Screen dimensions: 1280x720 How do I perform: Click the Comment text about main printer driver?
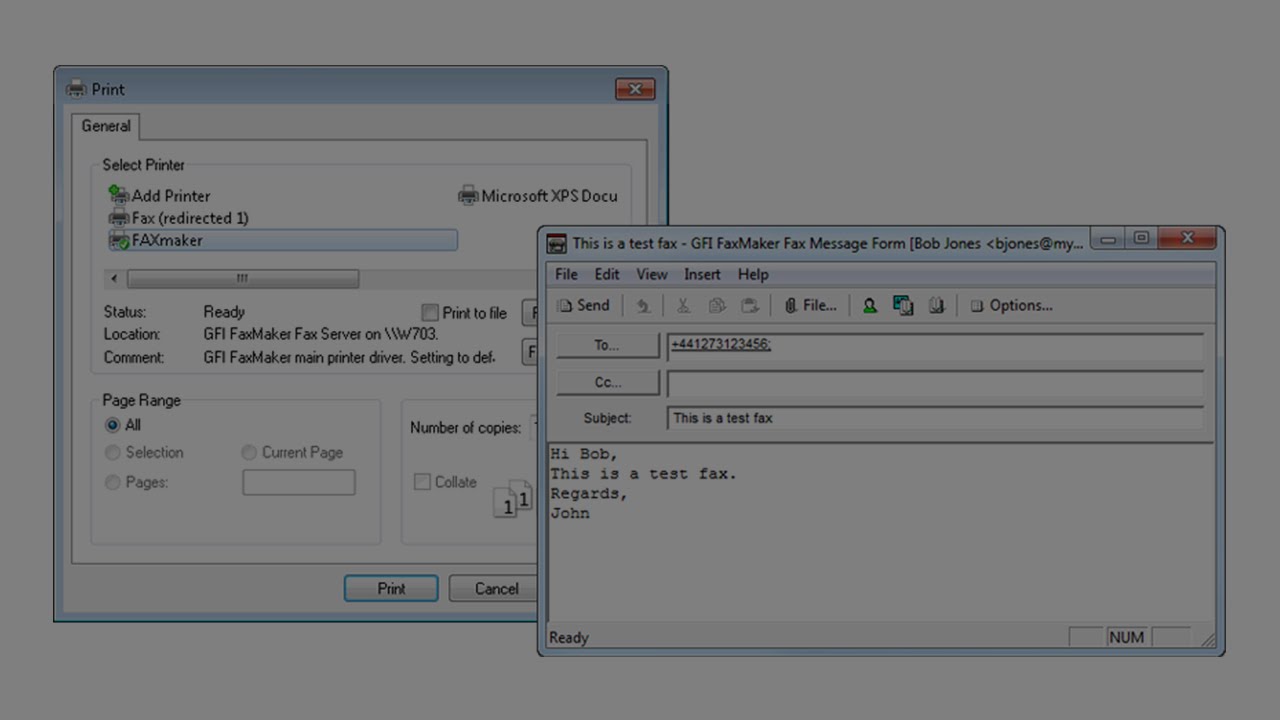point(349,357)
